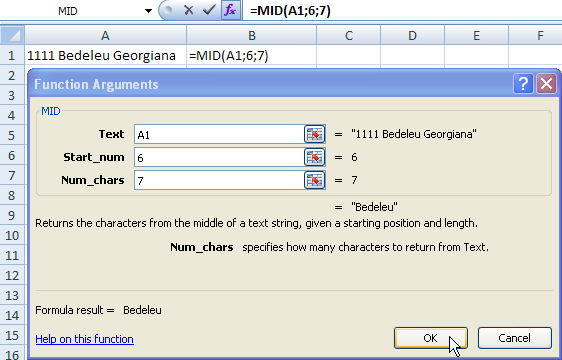Select cell A1 with 1111 Bedeleu Georgiana

click(105, 55)
